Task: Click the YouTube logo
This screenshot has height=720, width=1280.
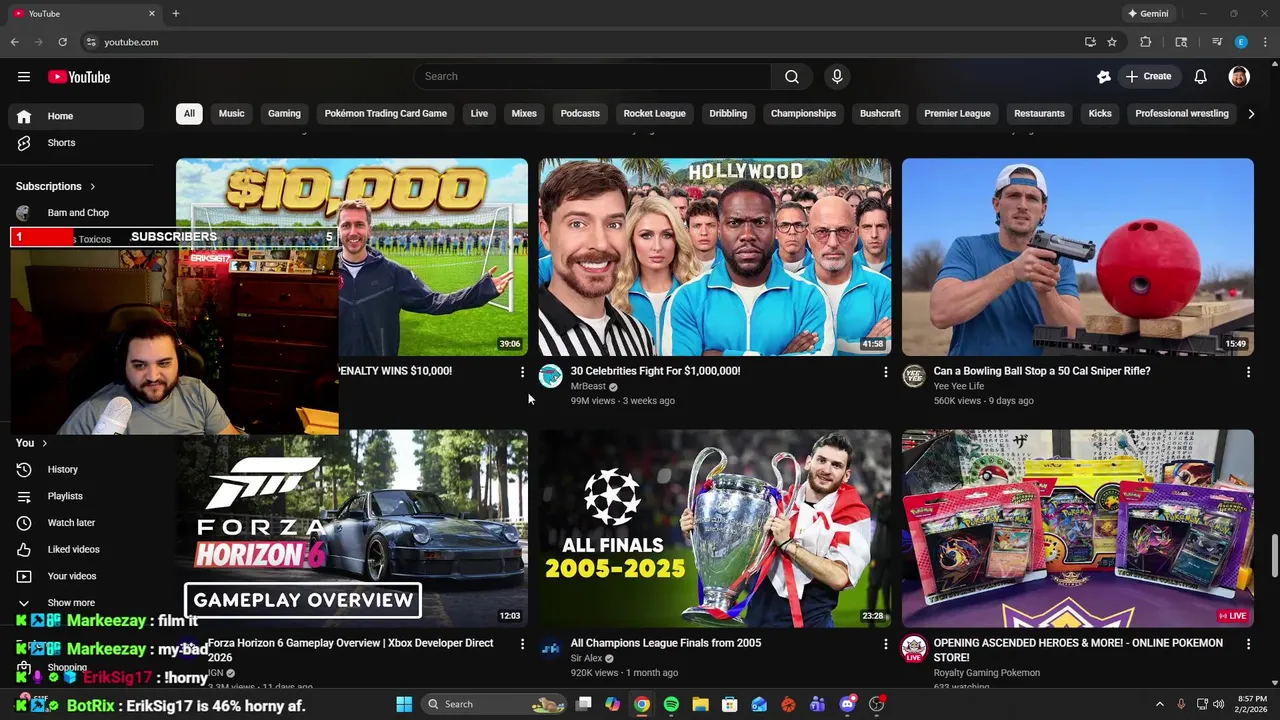Action: pos(79,77)
